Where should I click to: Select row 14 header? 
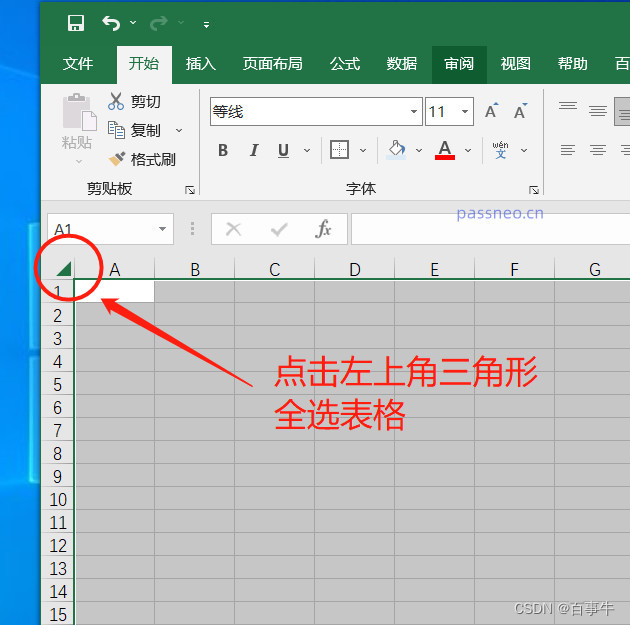[x=57, y=591]
